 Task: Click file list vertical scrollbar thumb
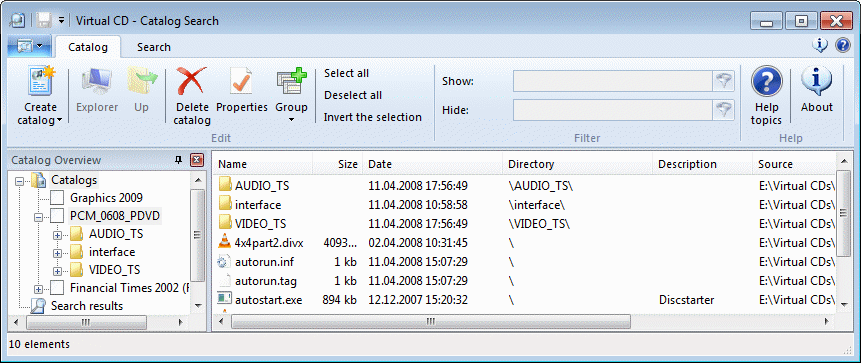point(844,213)
